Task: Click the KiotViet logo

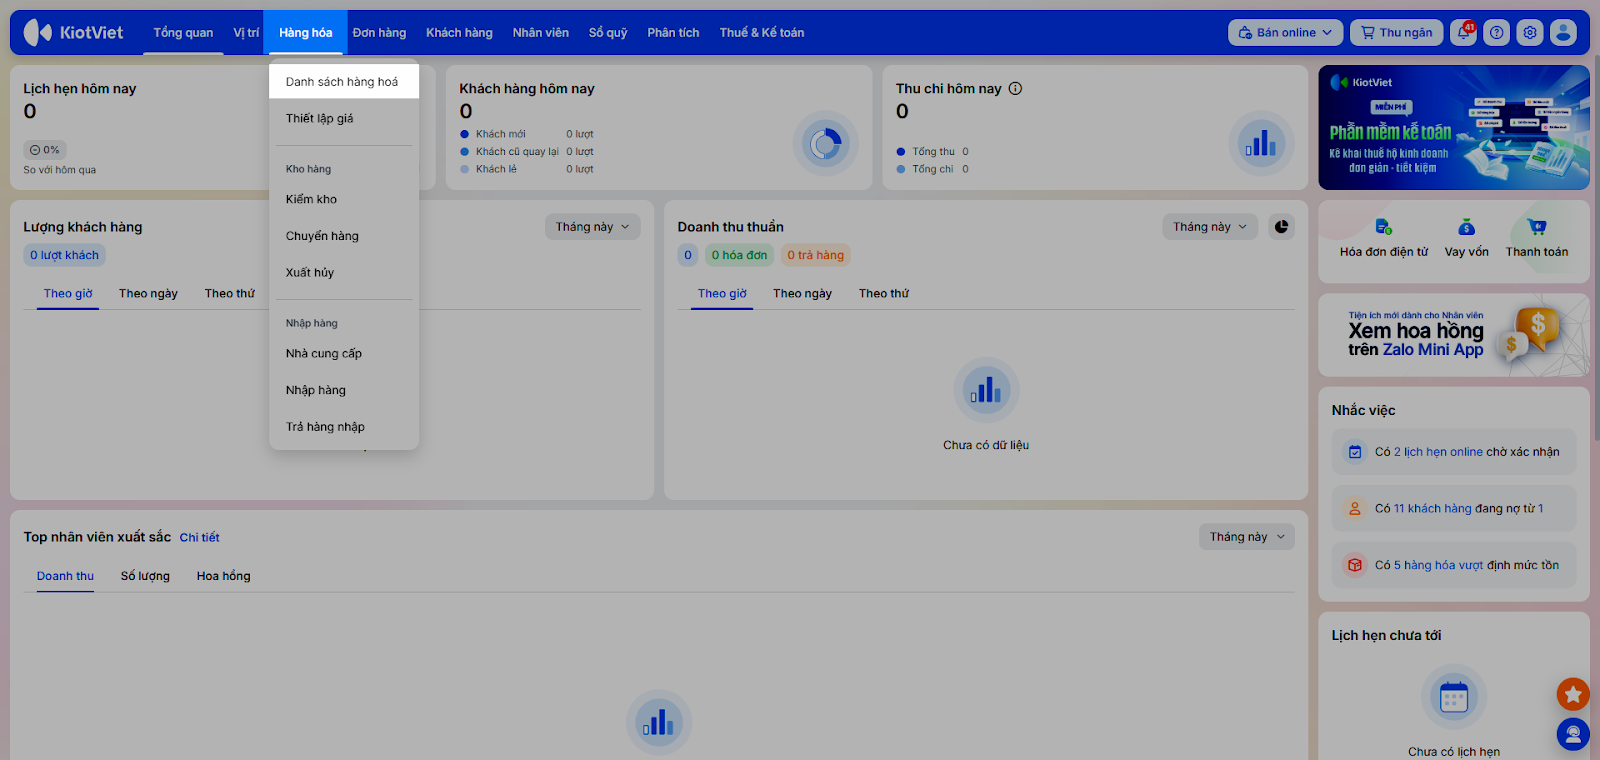Action: tap(74, 32)
